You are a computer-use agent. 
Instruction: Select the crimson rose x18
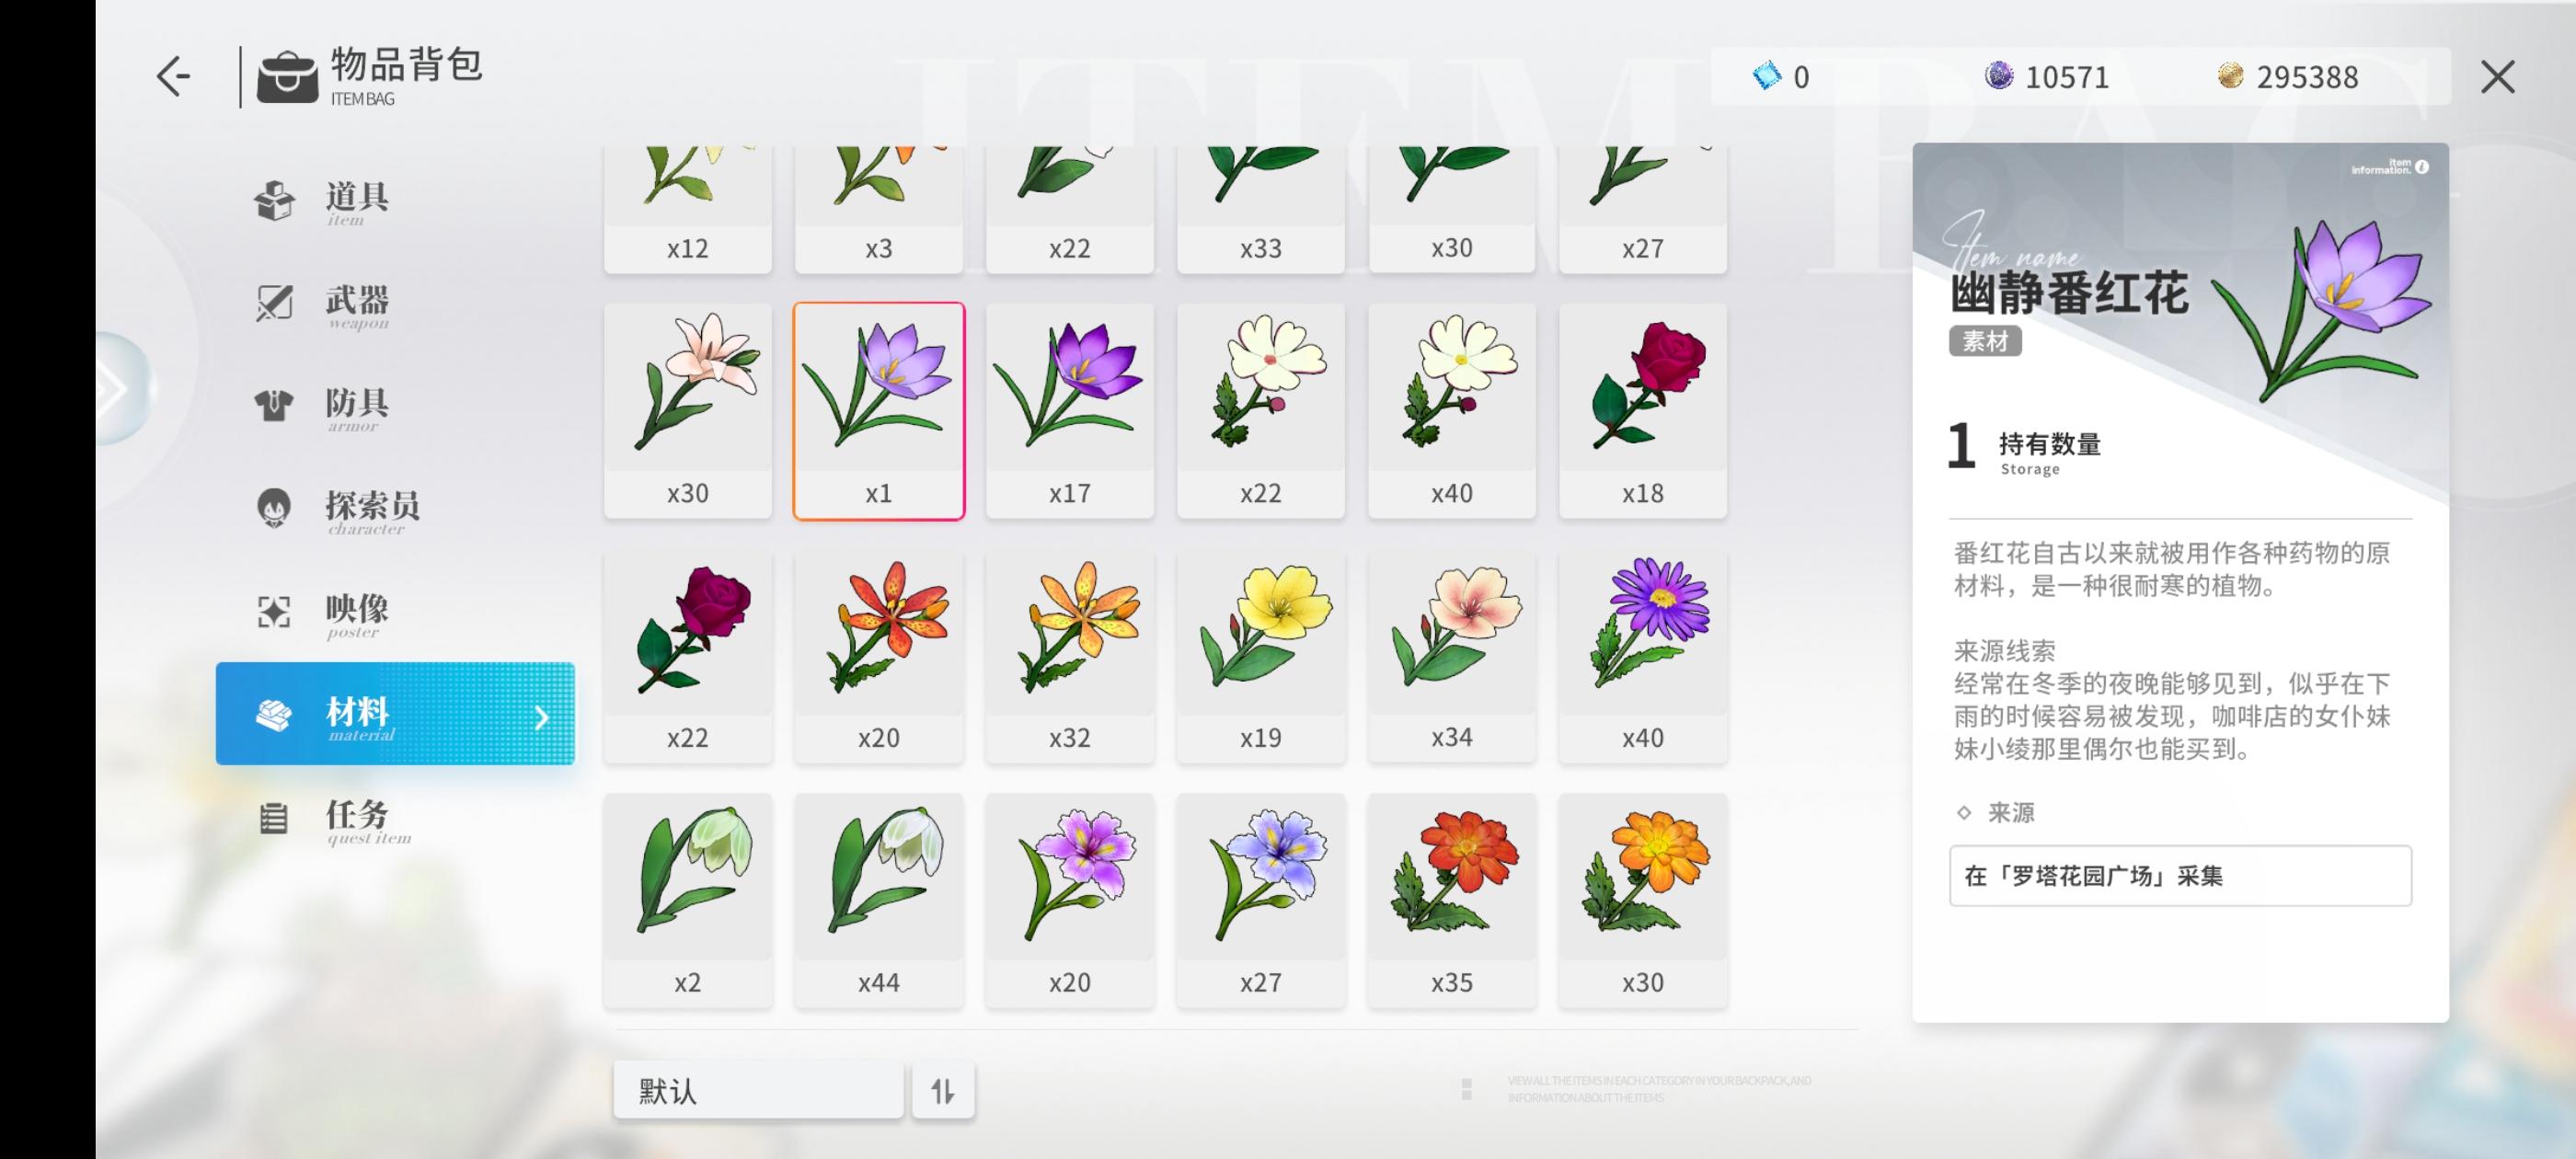click(1643, 410)
